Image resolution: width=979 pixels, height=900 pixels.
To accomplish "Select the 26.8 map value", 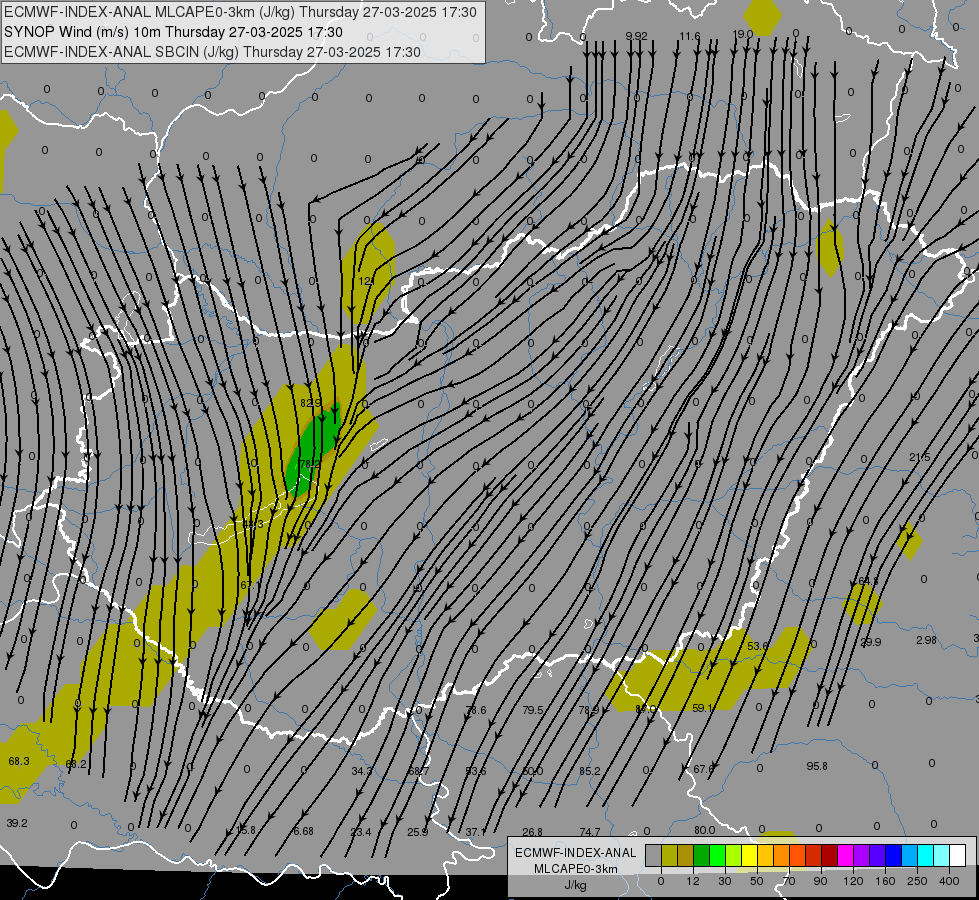I will point(532,832).
